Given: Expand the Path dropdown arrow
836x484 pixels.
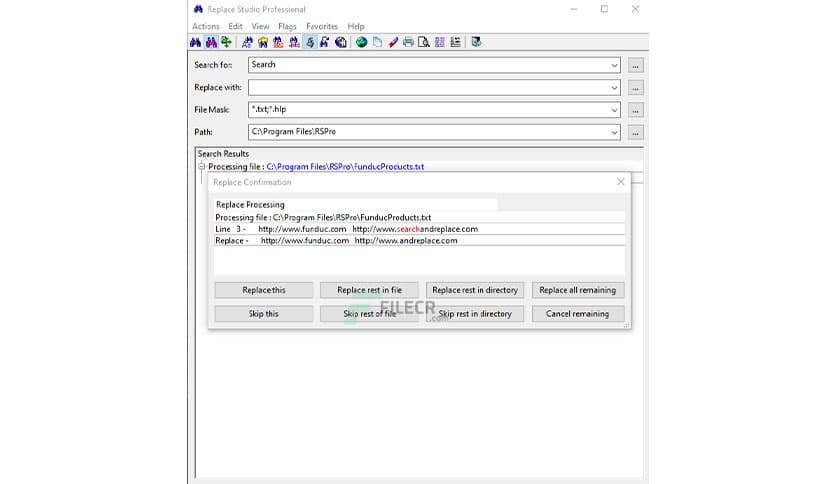Looking at the screenshot, I should click(614, 132).
